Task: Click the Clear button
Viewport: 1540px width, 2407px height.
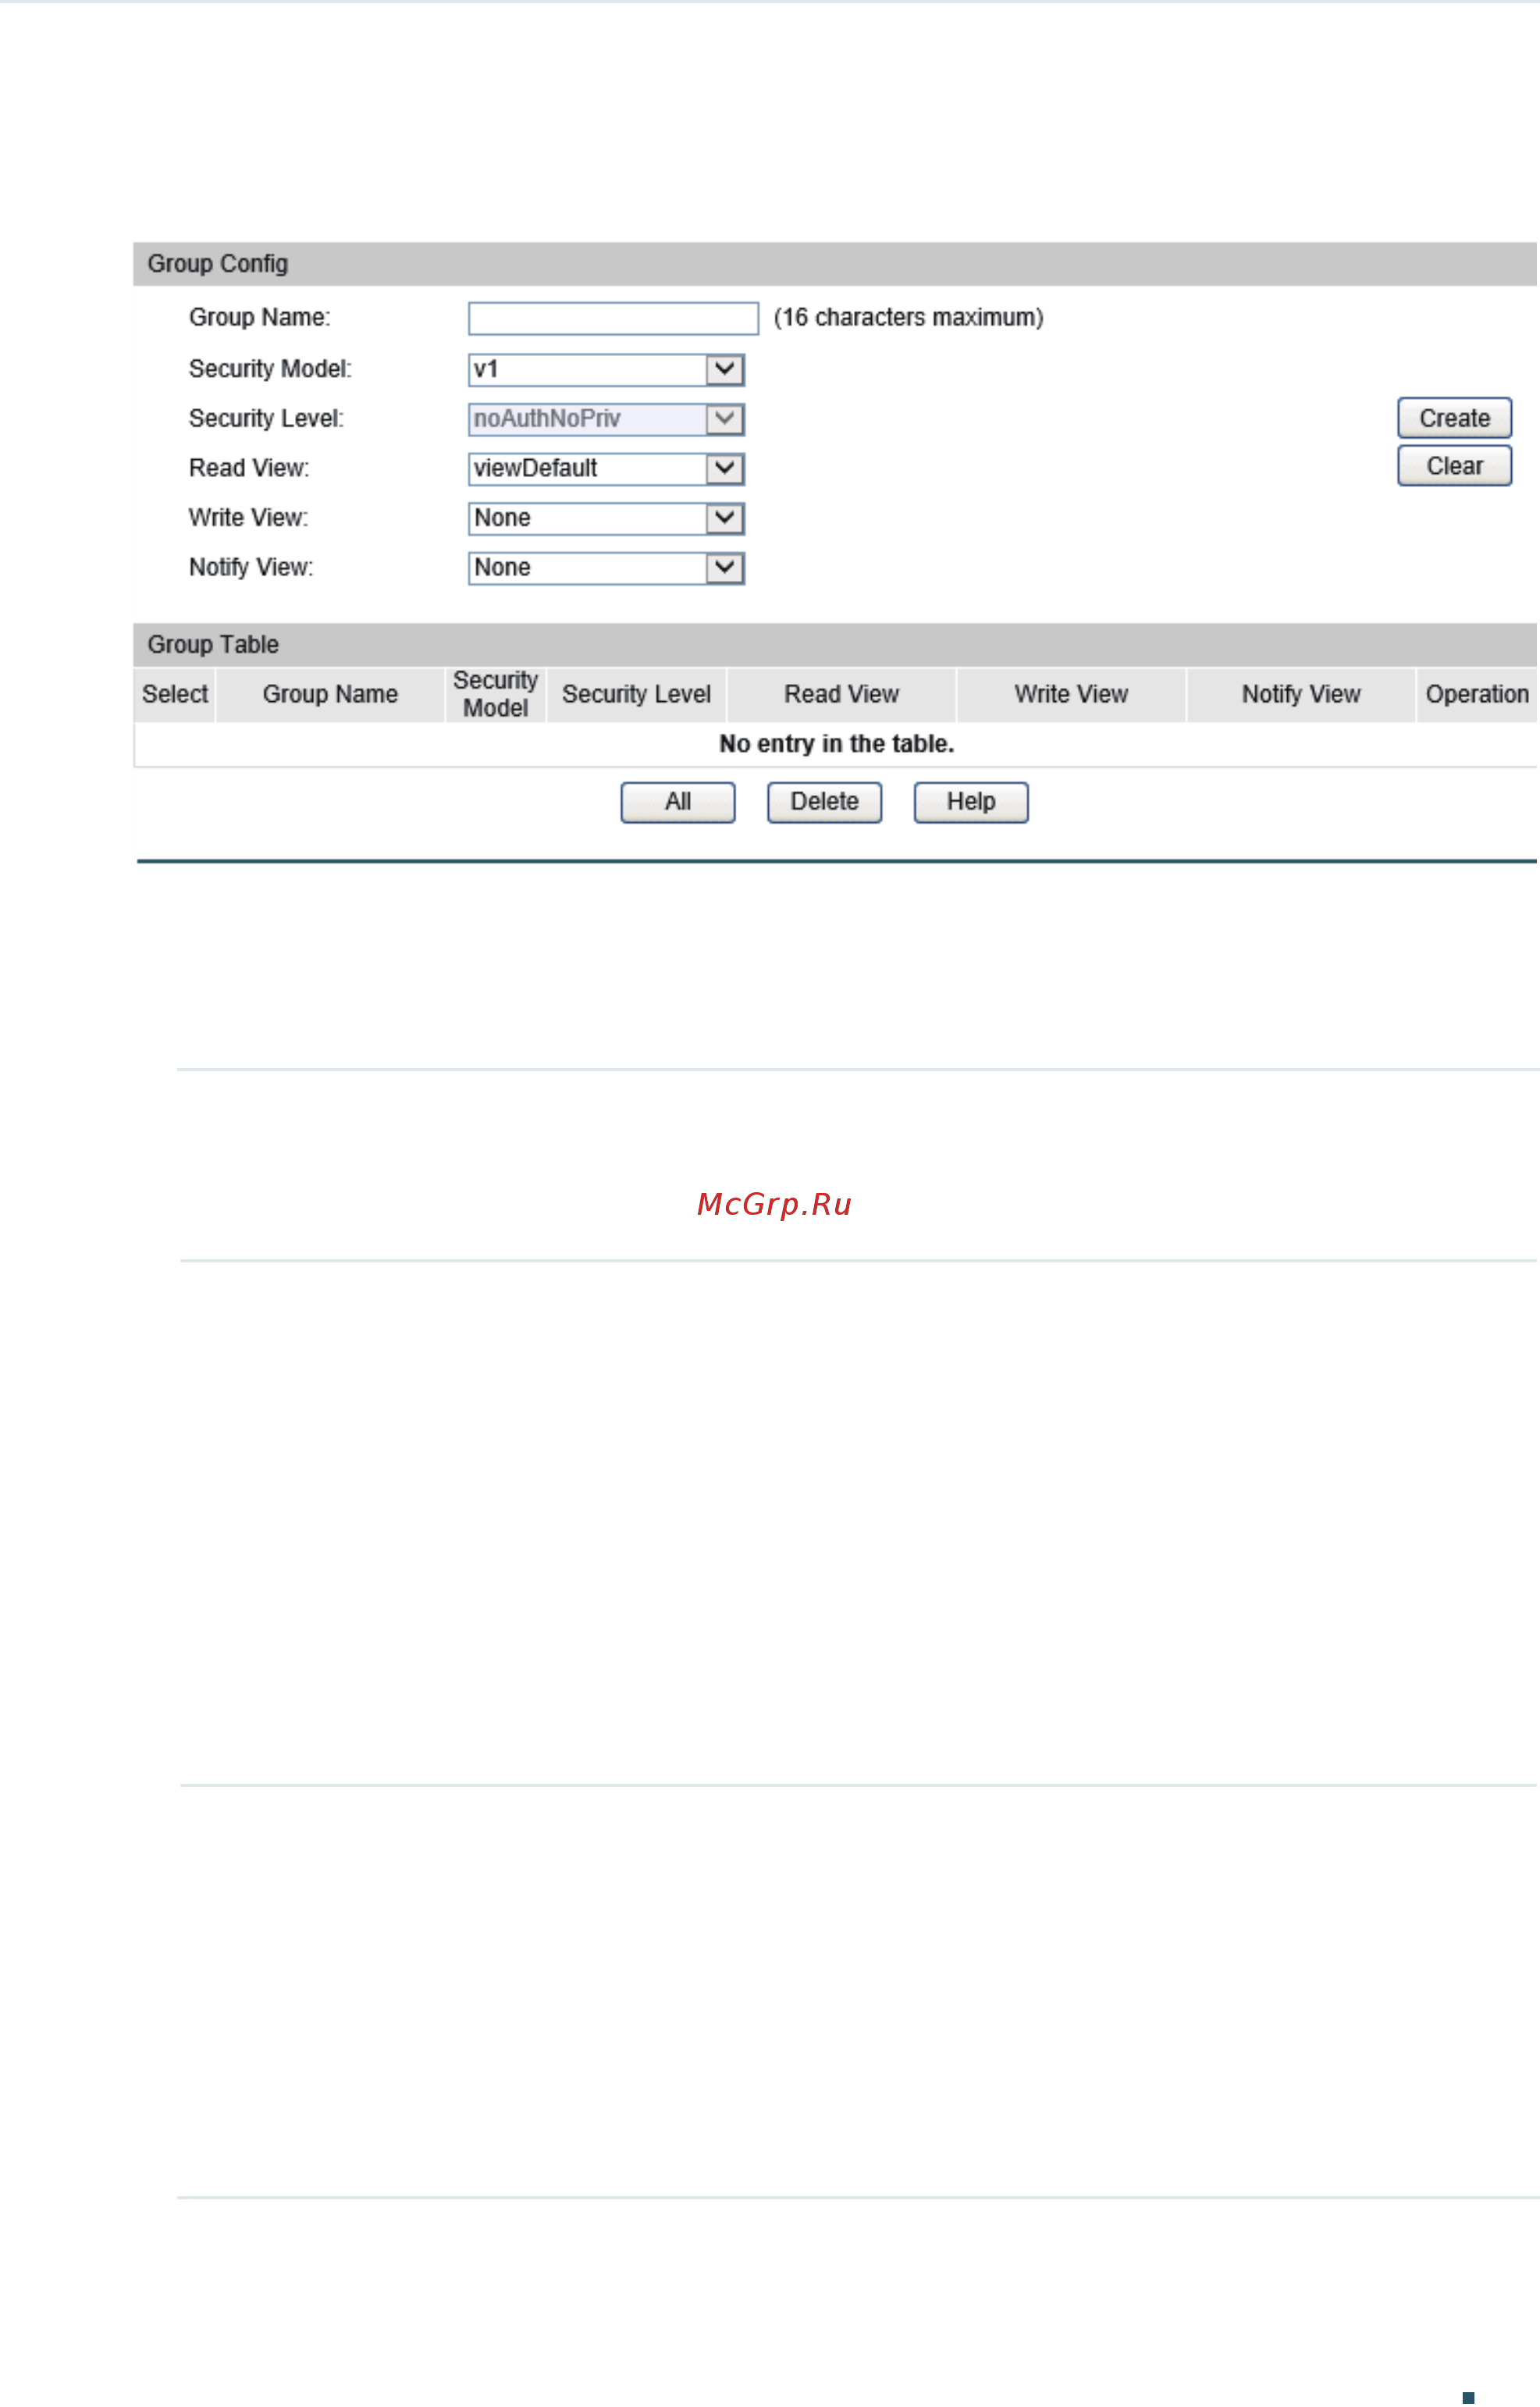Action: [x=1454, y=466]
